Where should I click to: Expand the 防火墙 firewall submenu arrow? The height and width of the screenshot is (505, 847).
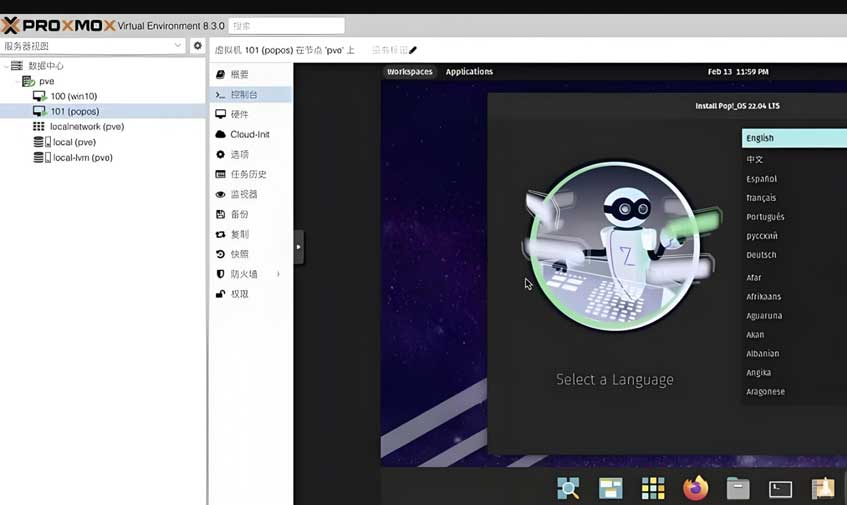click(278, 274)
